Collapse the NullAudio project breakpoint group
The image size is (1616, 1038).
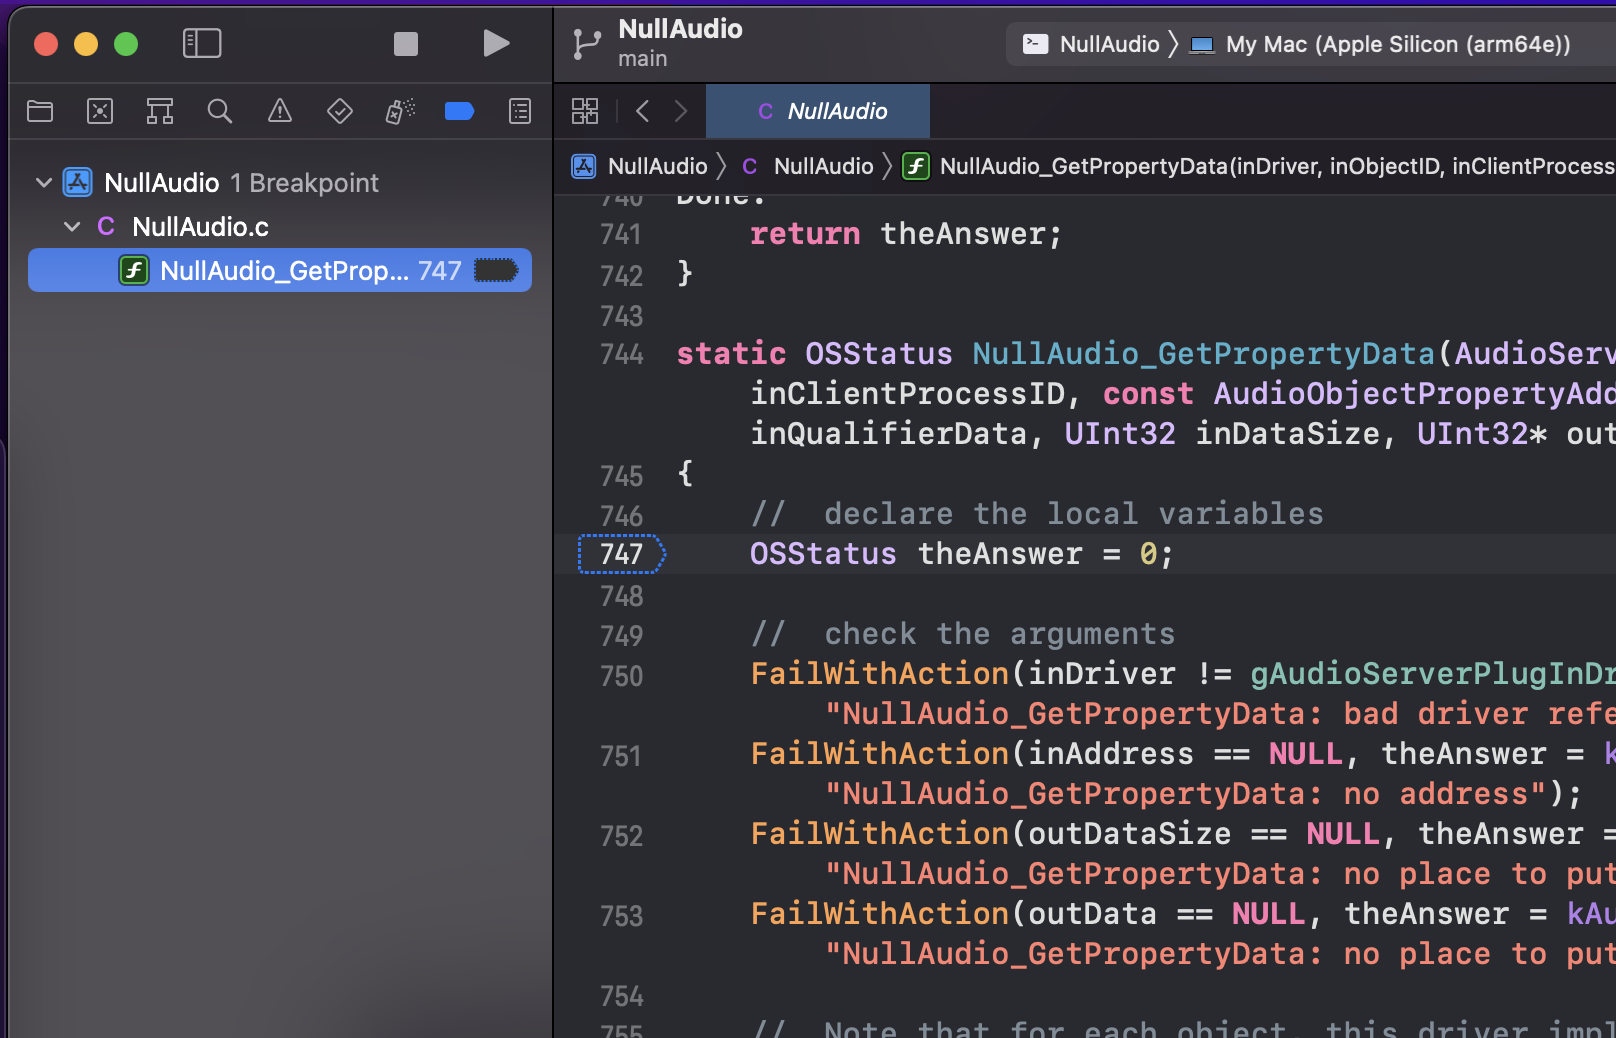tap(44, 183)
